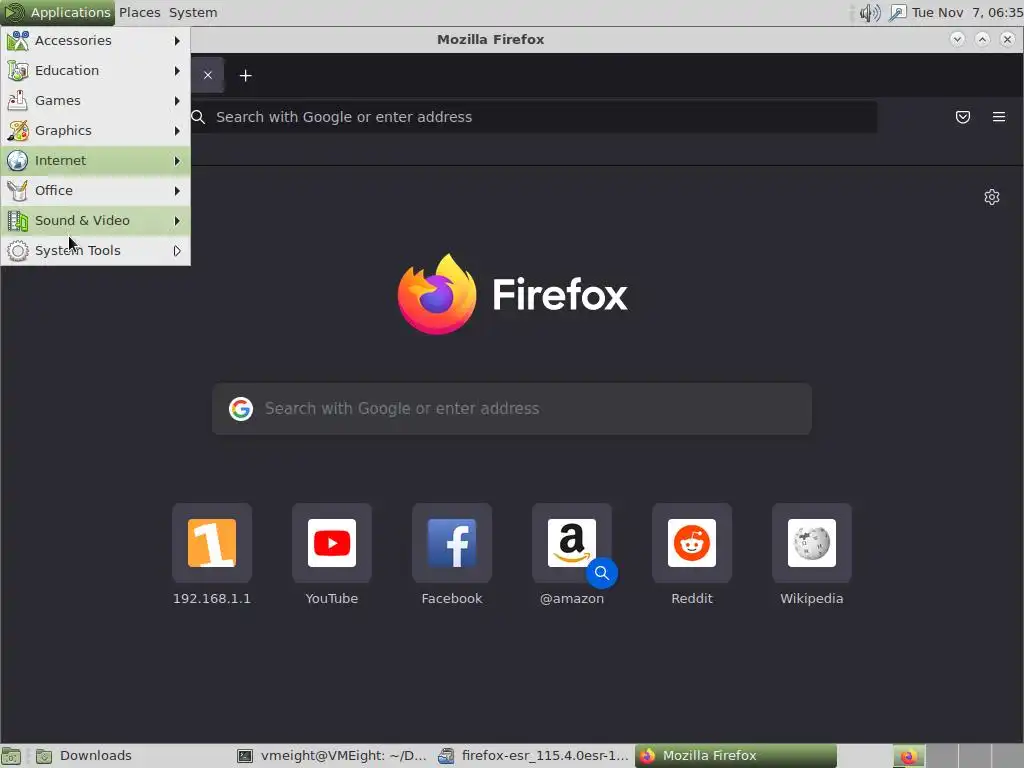Switch to vmeight@VMEight terminal taskbar window

[x=332, y=756]
